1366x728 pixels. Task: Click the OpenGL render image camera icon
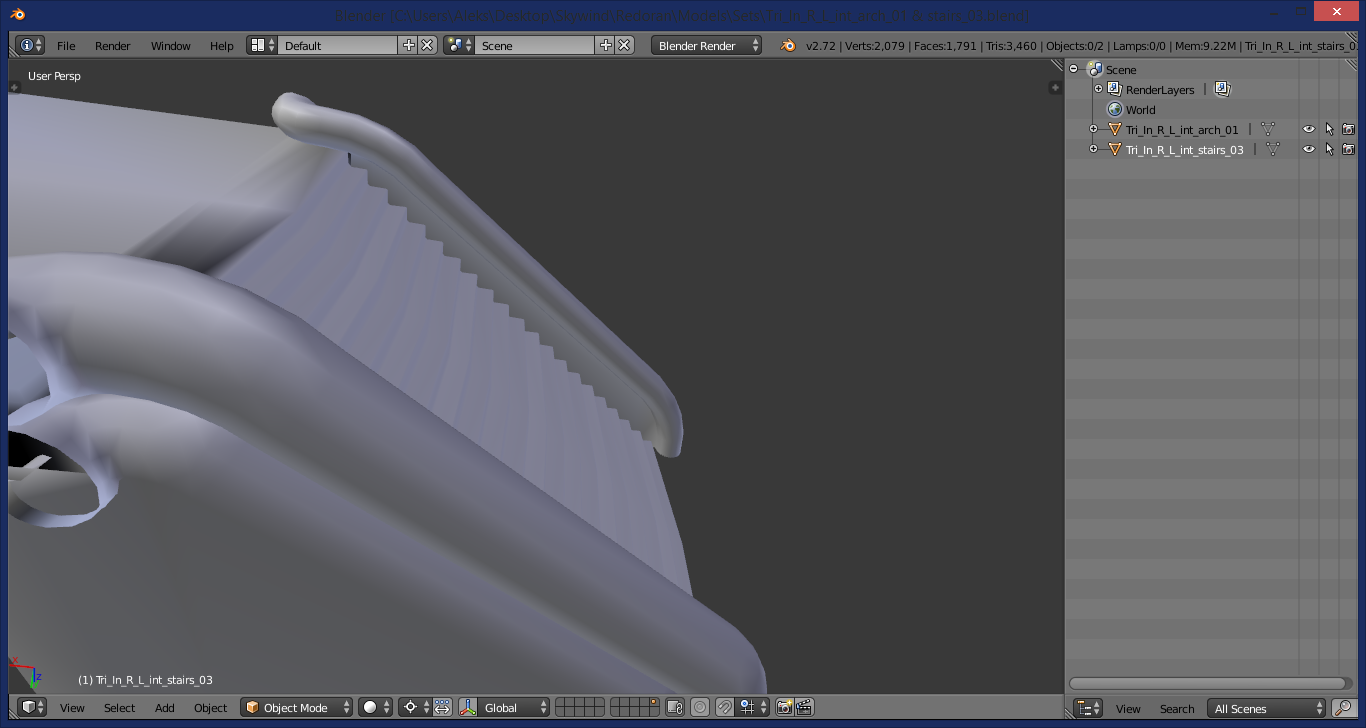(785, 707)
